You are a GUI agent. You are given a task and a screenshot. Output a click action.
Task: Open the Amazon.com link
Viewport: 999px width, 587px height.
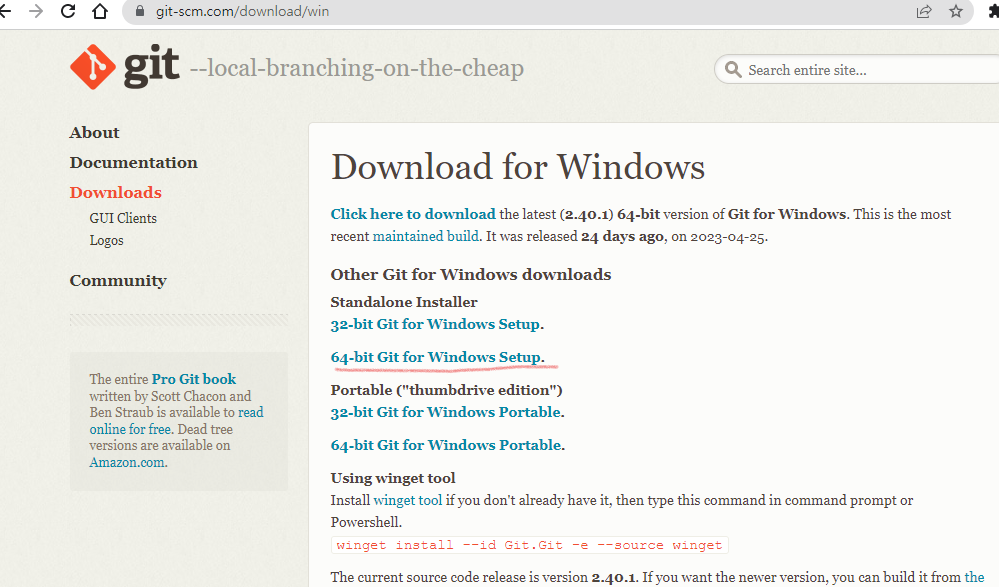pyautogui.click(x=127, y=463)
